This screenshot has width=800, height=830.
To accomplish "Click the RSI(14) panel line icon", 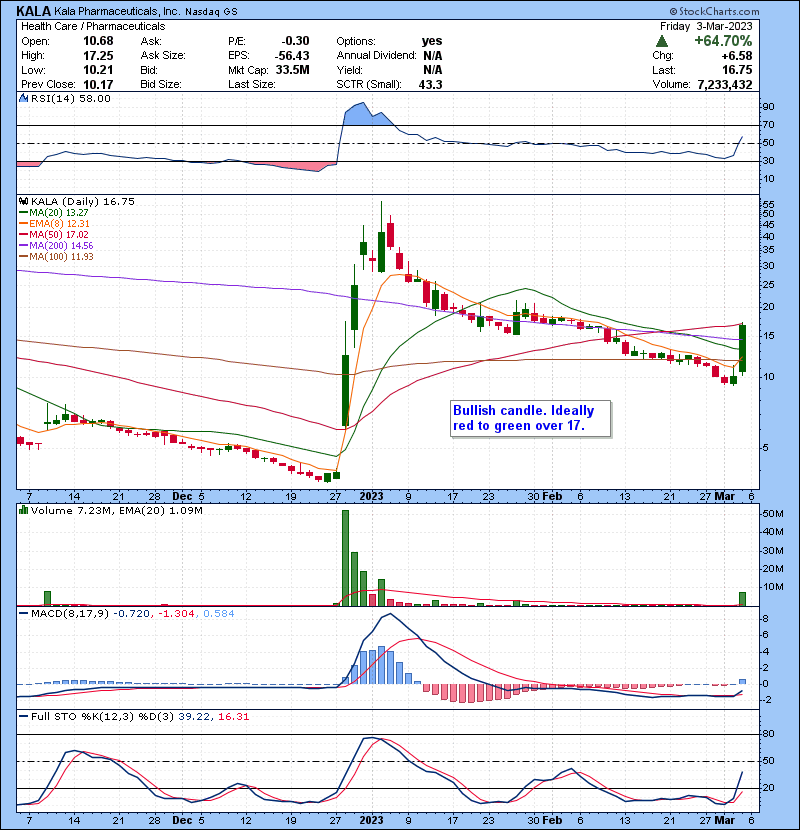I will (23, 98).
